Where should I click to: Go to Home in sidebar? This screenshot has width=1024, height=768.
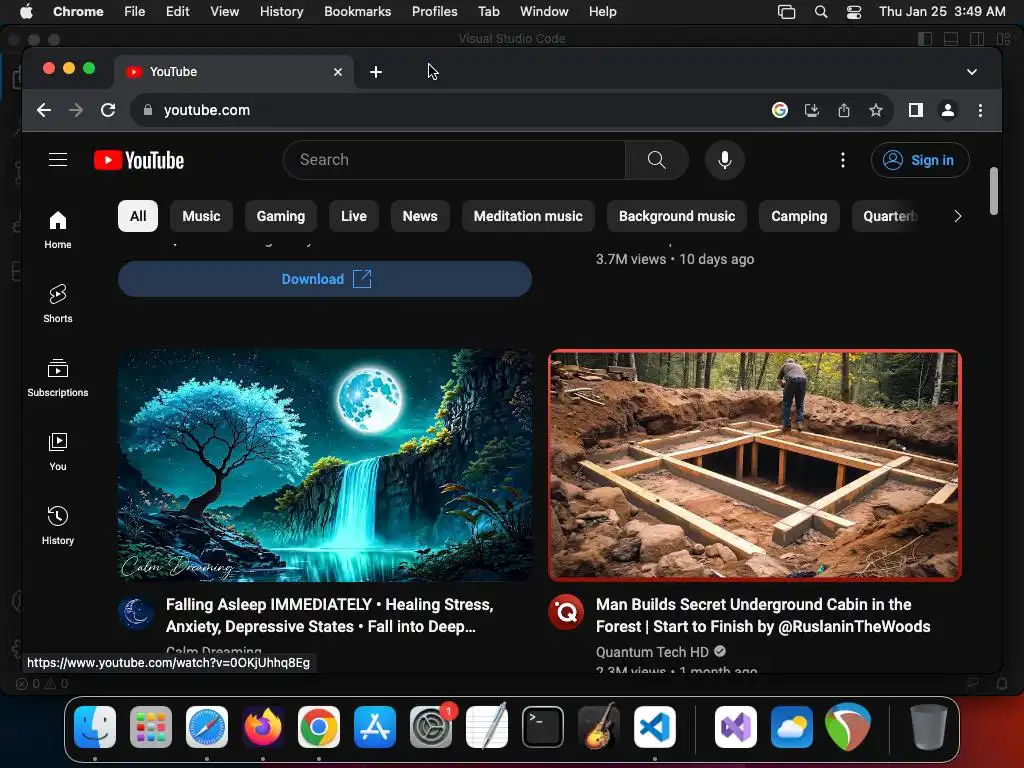click(x=58, y=230)
